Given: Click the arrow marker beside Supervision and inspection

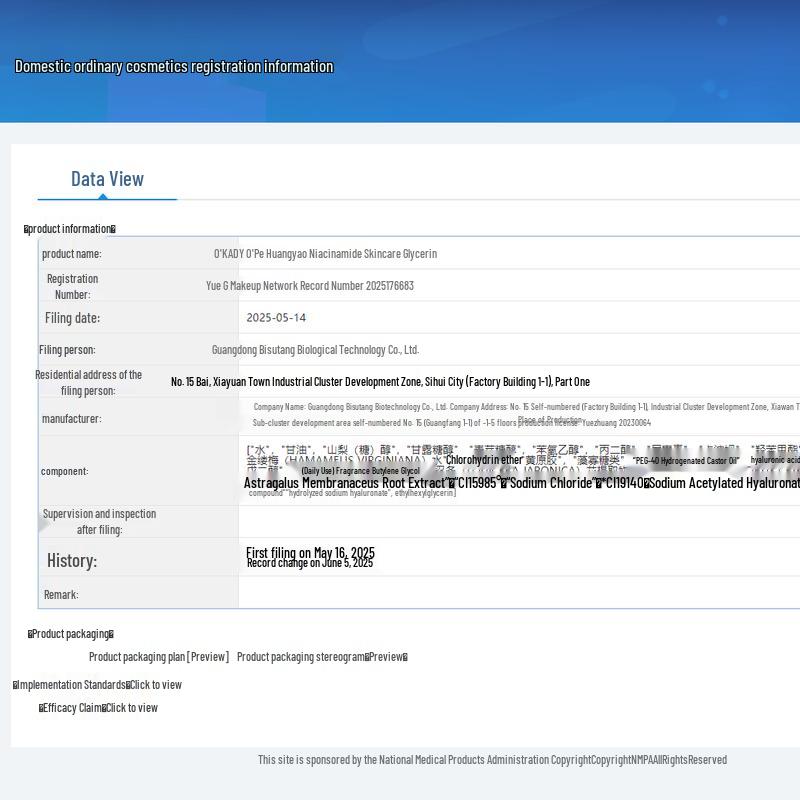Looking at the screenshot, I should [x=44, y=522].
